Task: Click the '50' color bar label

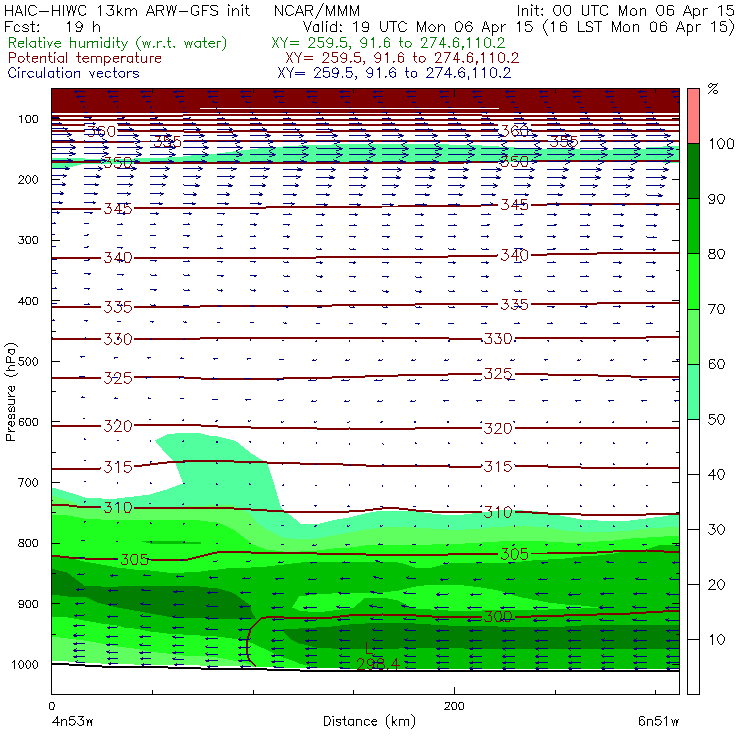Action: click(x=717, y=419)
